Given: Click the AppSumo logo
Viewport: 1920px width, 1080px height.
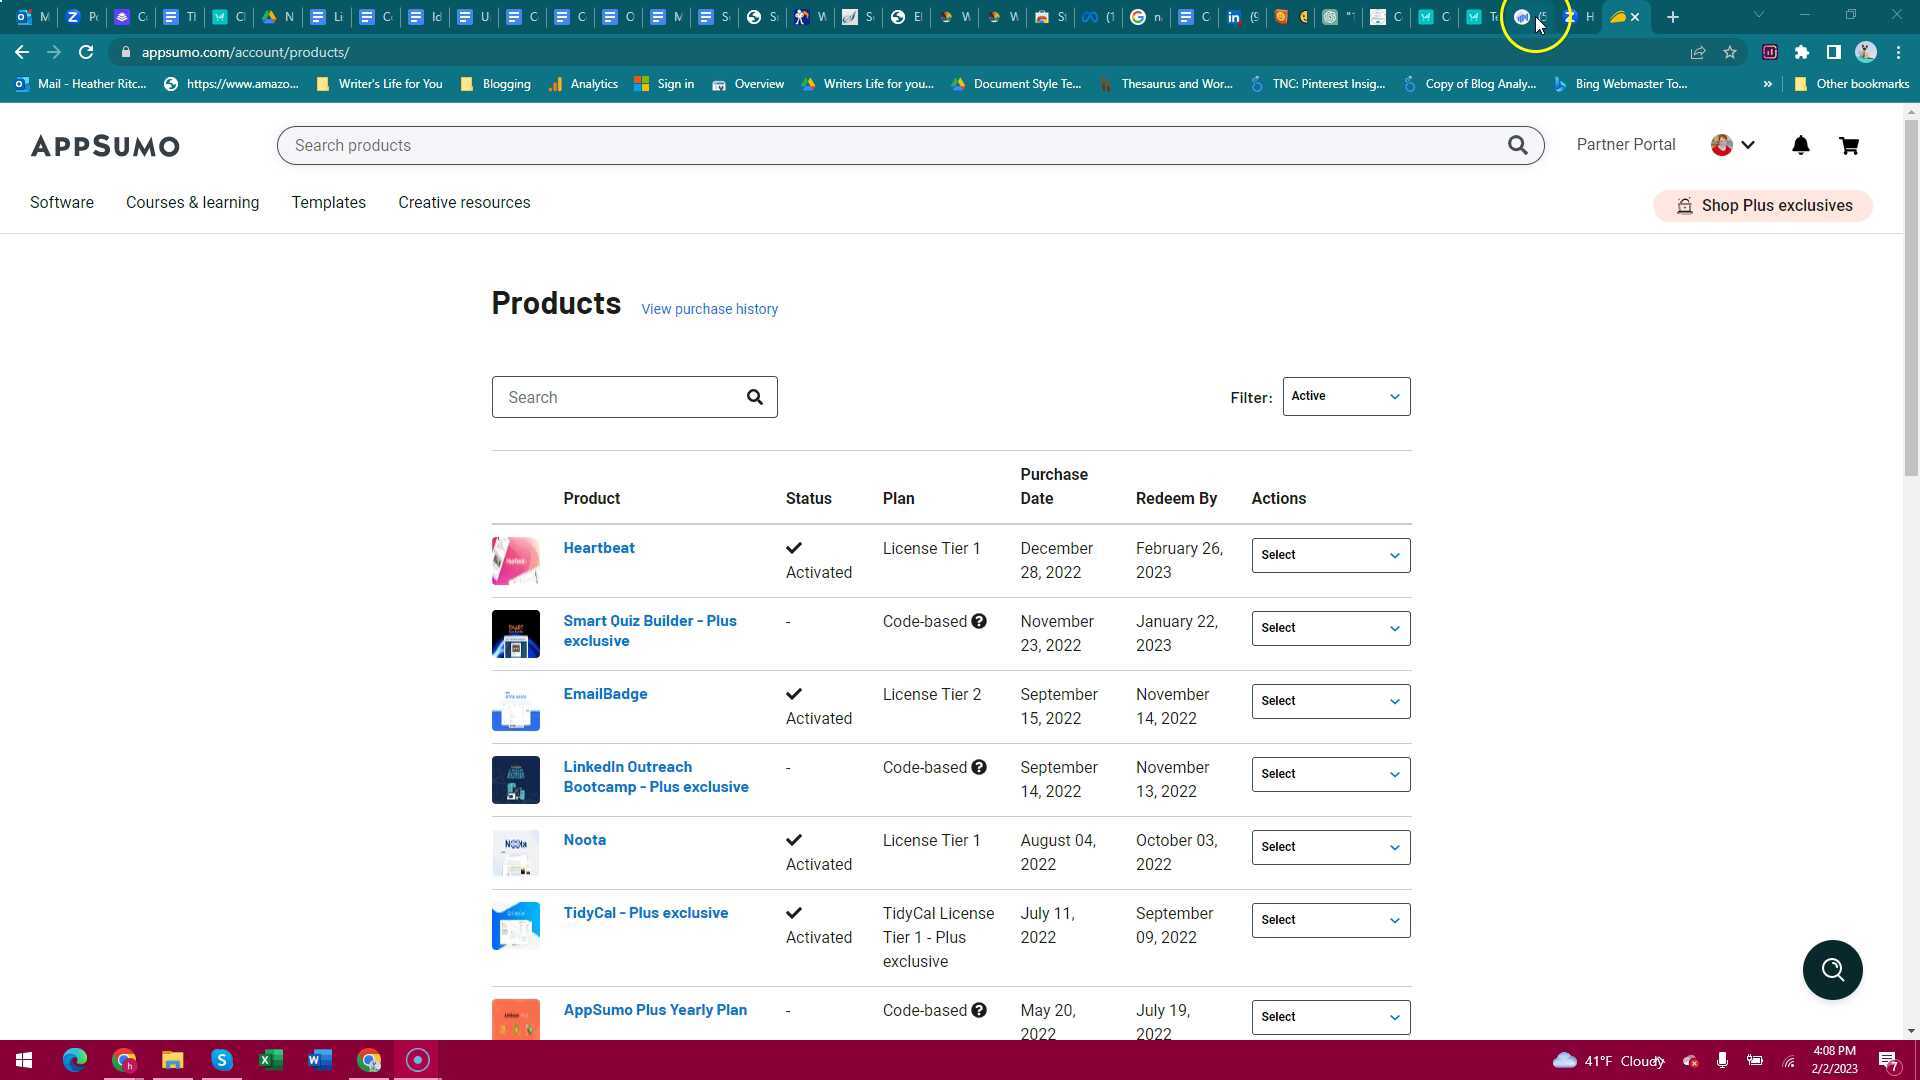Looking at the screenshot, I should tap(105, 146).
